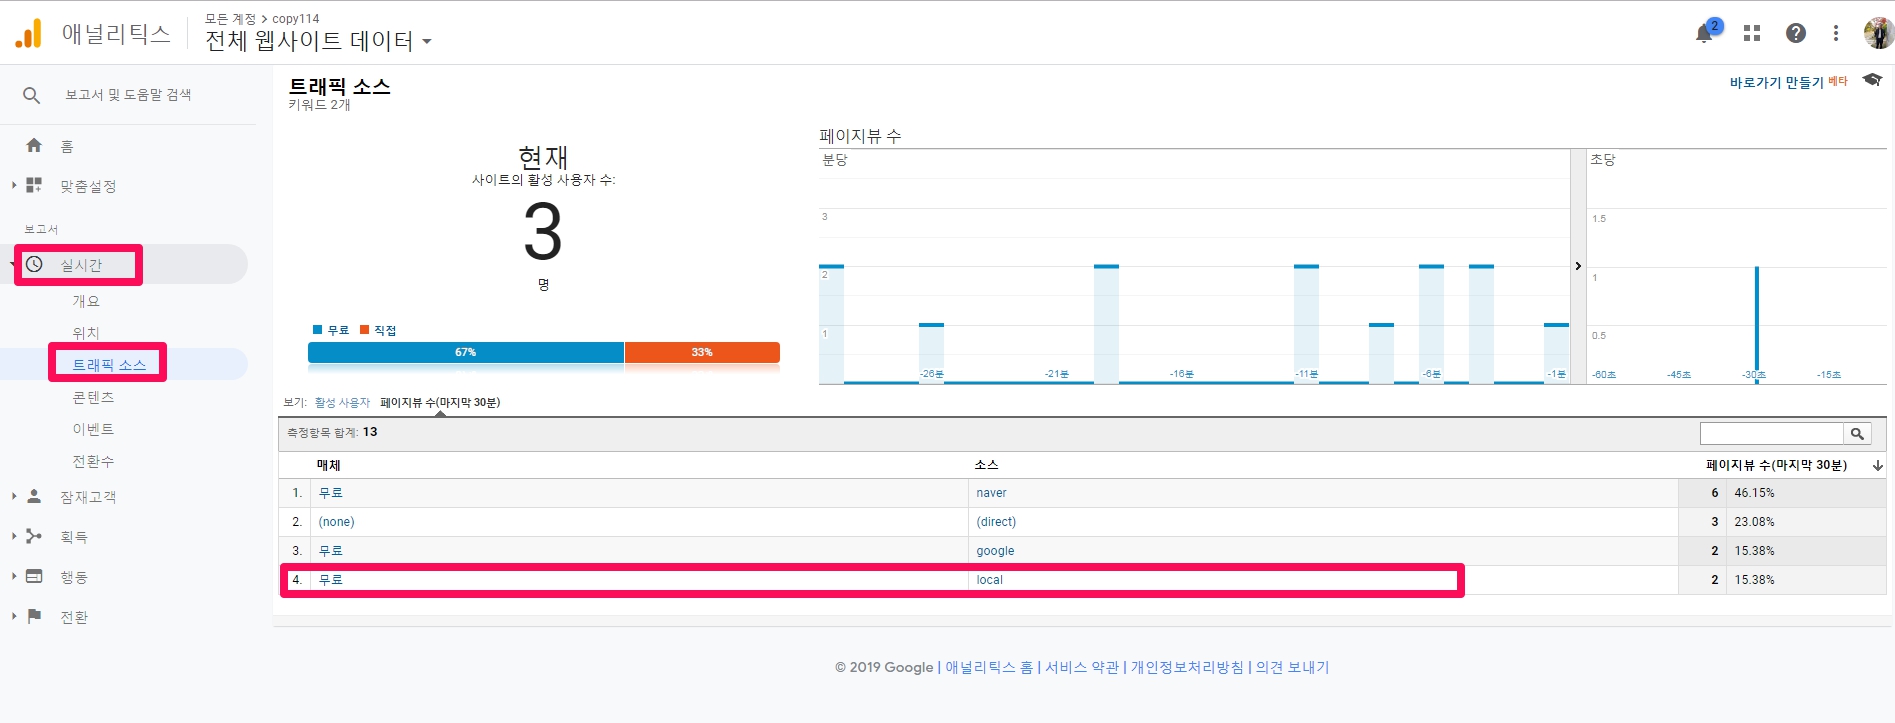Click the table search magnifier button
Image resolution: width=1895 pixels, height=723 pixels.
click(1857, 433)
